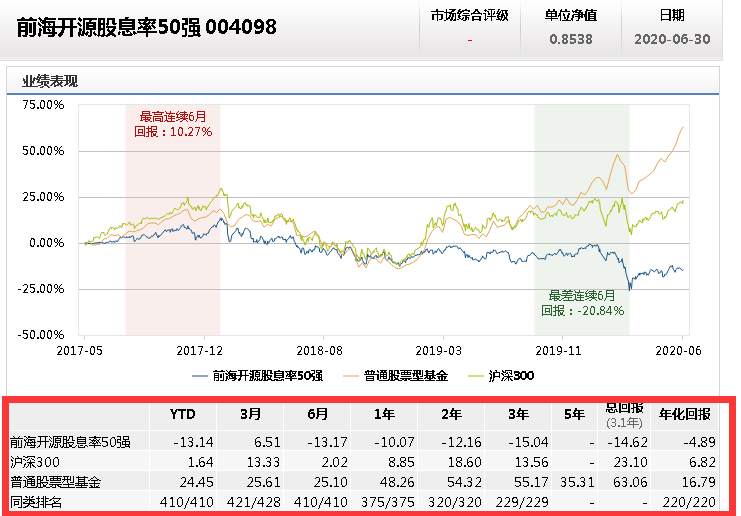Click the 3月 column header
This screenshot has width=741, height=516.
point(250,415)
